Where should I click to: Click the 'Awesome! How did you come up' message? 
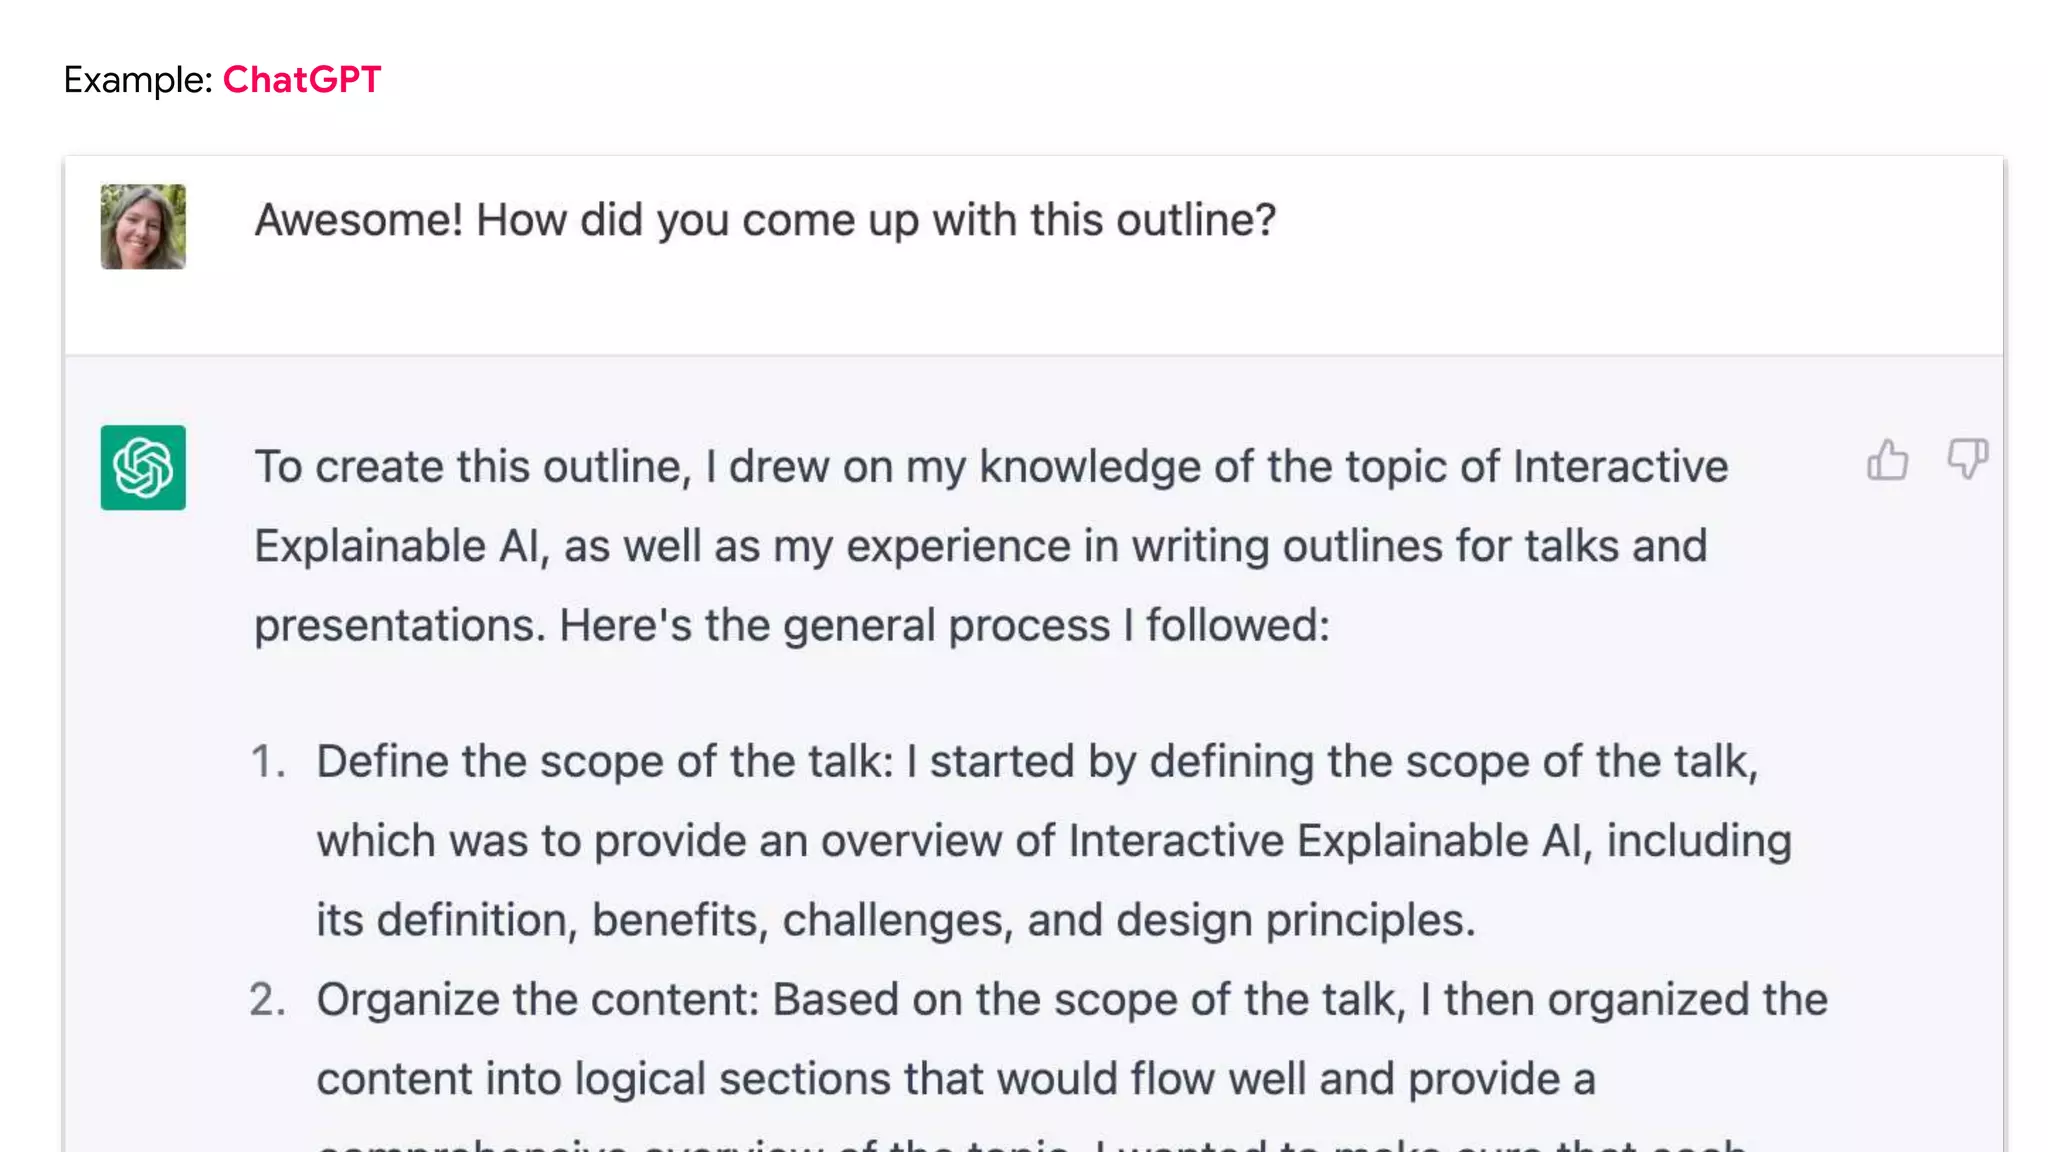tap(765, 220)
